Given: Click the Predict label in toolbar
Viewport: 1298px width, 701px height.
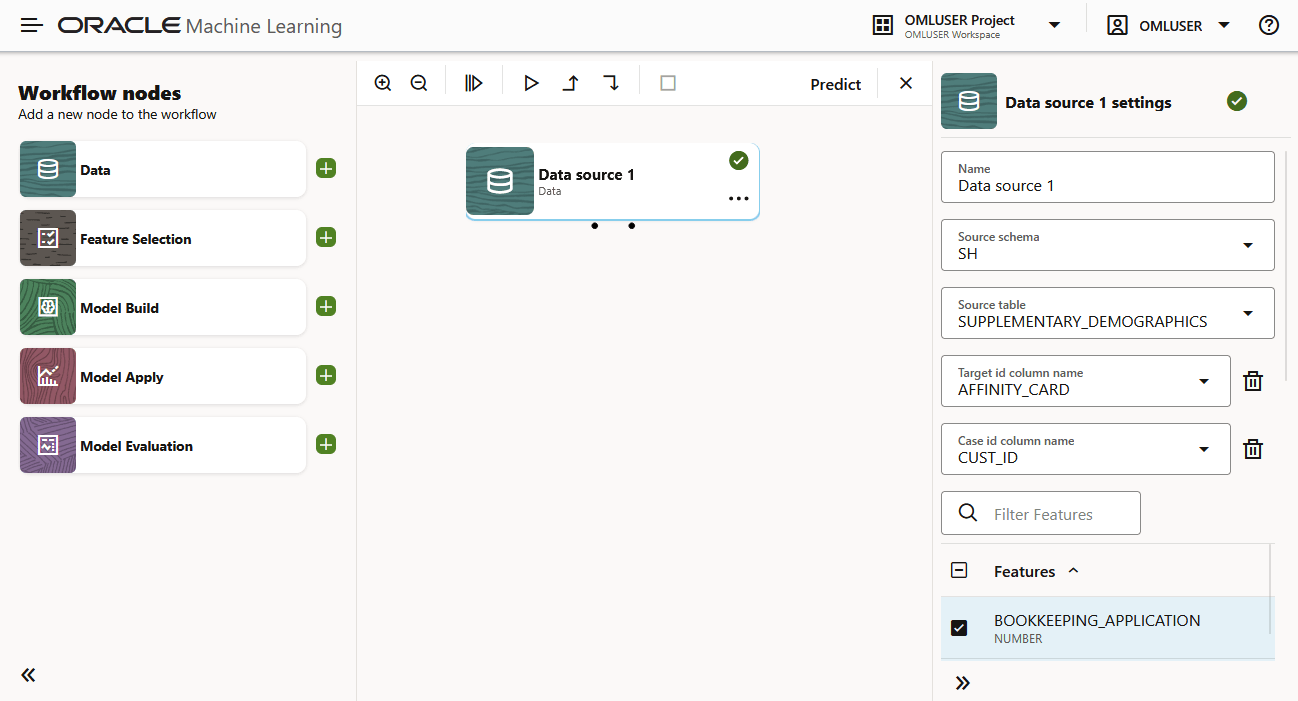Looking at the screenshot, I should click(836, 84).
